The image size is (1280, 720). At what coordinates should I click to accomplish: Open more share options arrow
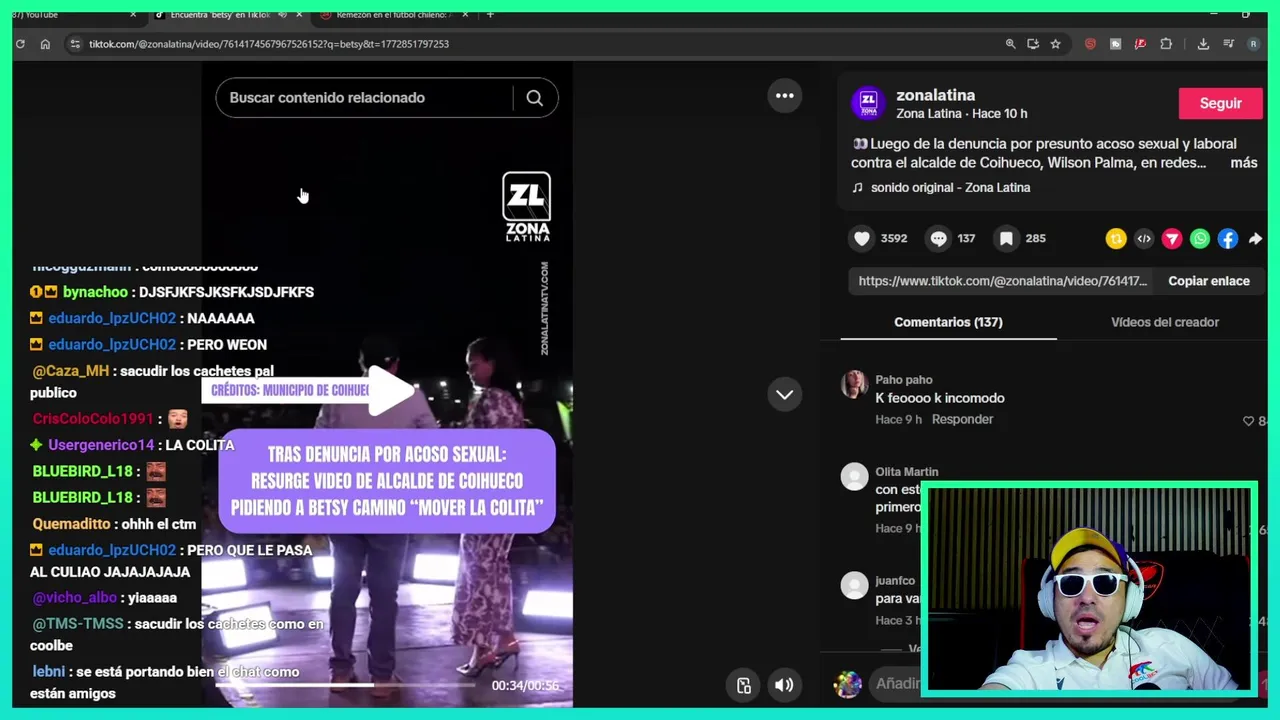point(1255,239)
